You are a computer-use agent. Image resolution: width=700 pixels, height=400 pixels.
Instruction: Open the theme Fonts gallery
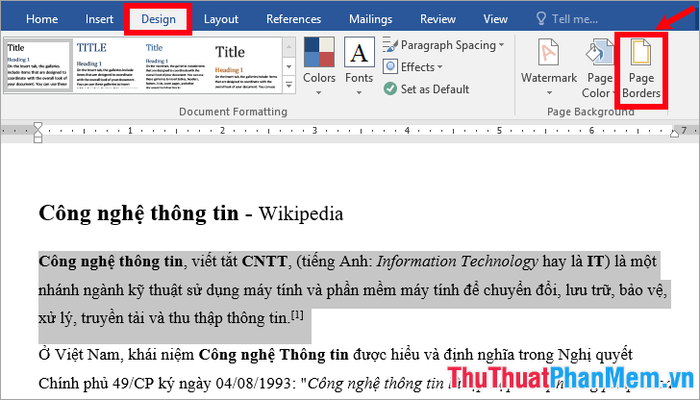click(x=359, y=63)
